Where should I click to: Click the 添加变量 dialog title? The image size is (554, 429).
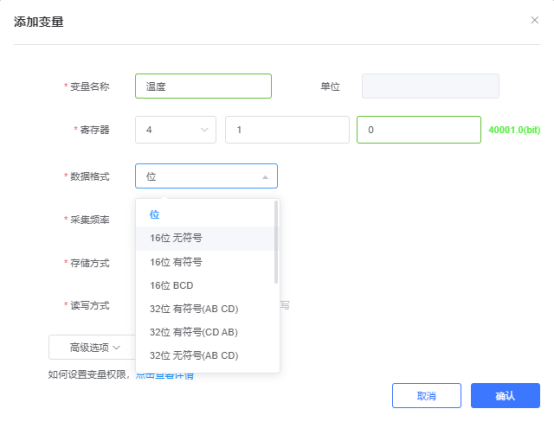pos(39,22)
